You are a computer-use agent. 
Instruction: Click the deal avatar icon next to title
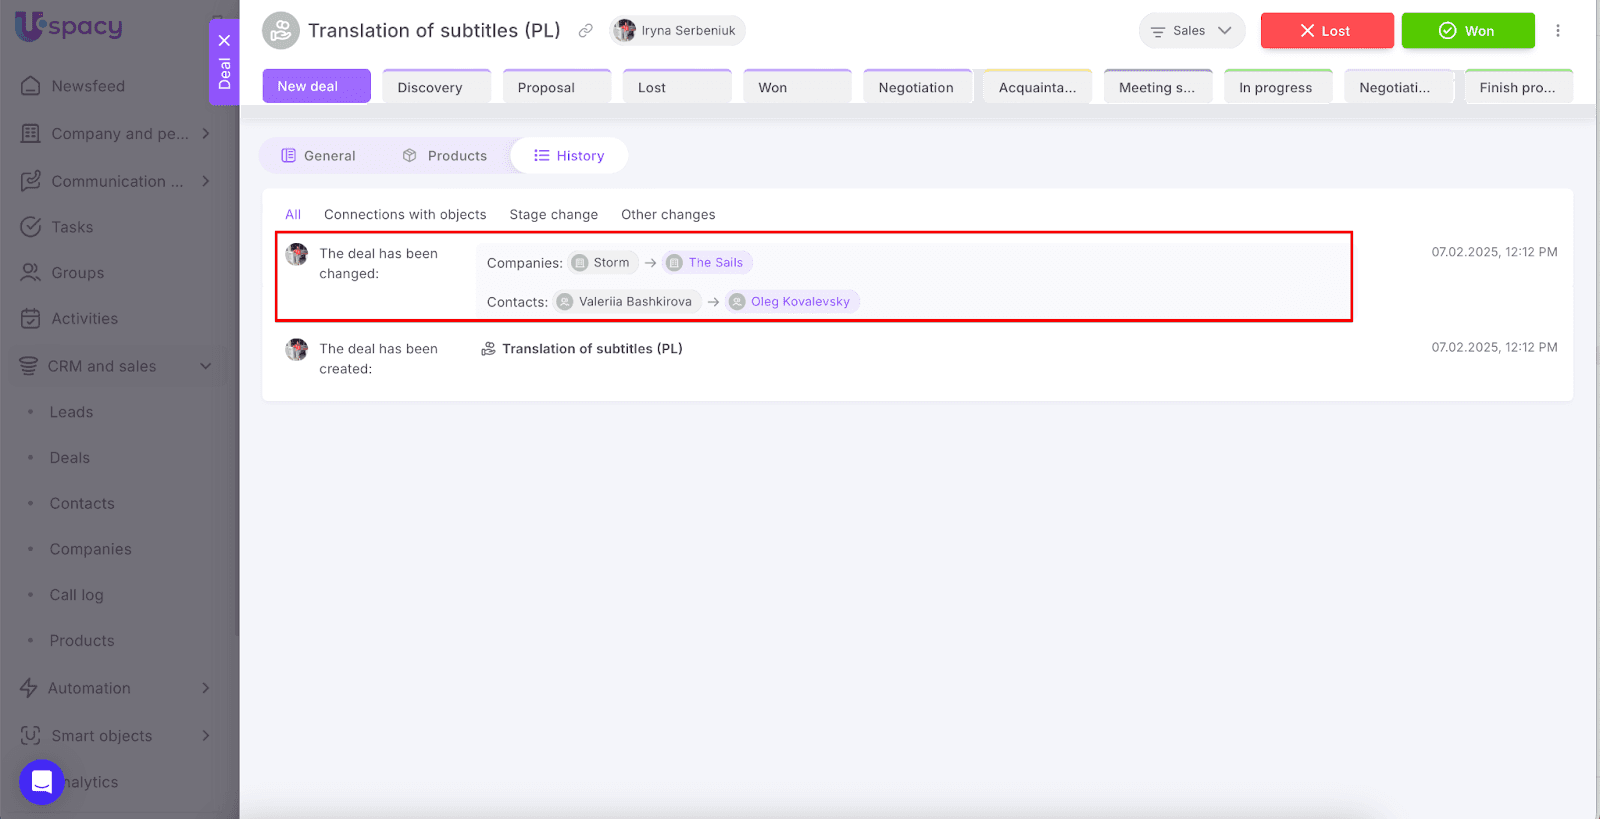(281, 31)
